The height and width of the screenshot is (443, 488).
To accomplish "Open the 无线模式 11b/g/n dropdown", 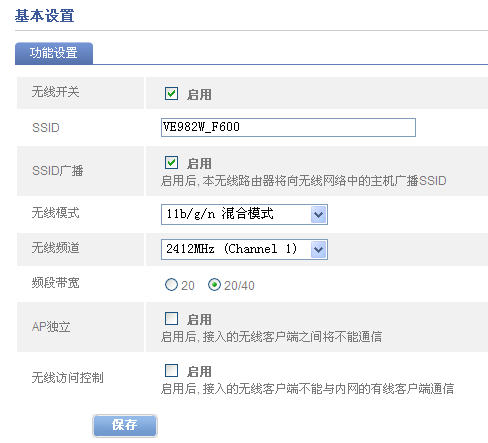I will pos(244,214).
